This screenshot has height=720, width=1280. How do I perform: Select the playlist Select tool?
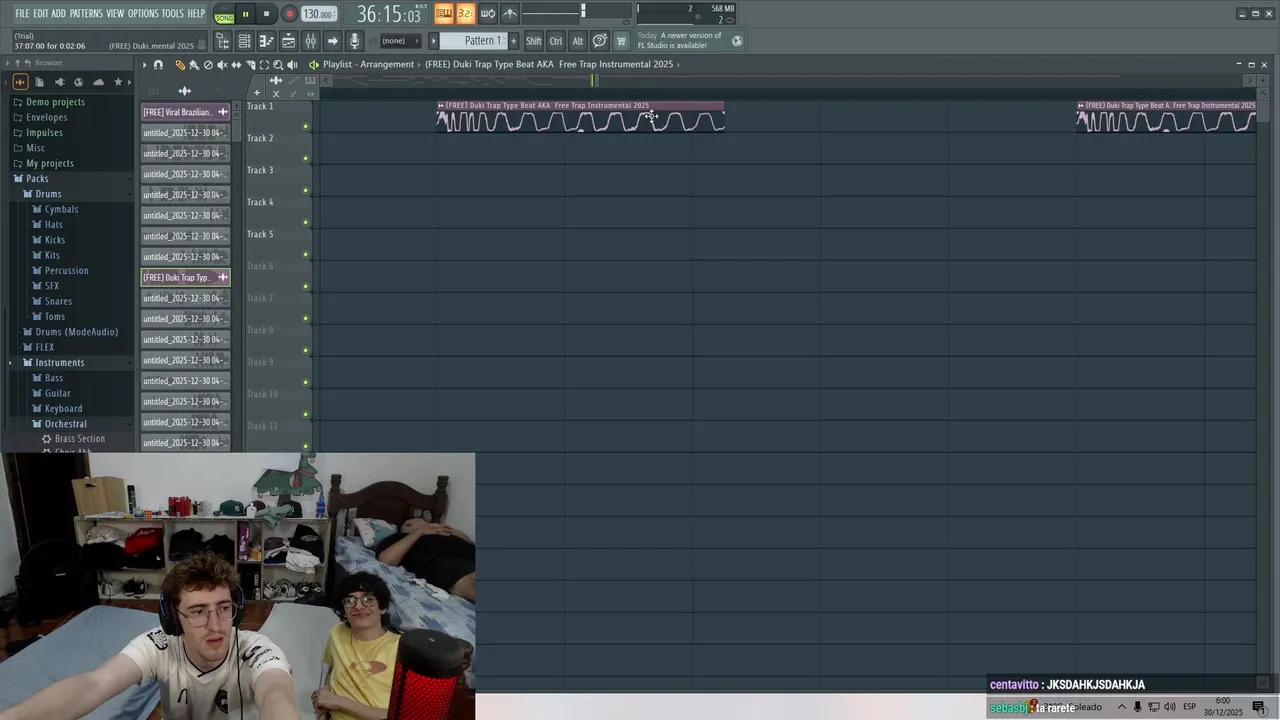click(x=264, y=64)
